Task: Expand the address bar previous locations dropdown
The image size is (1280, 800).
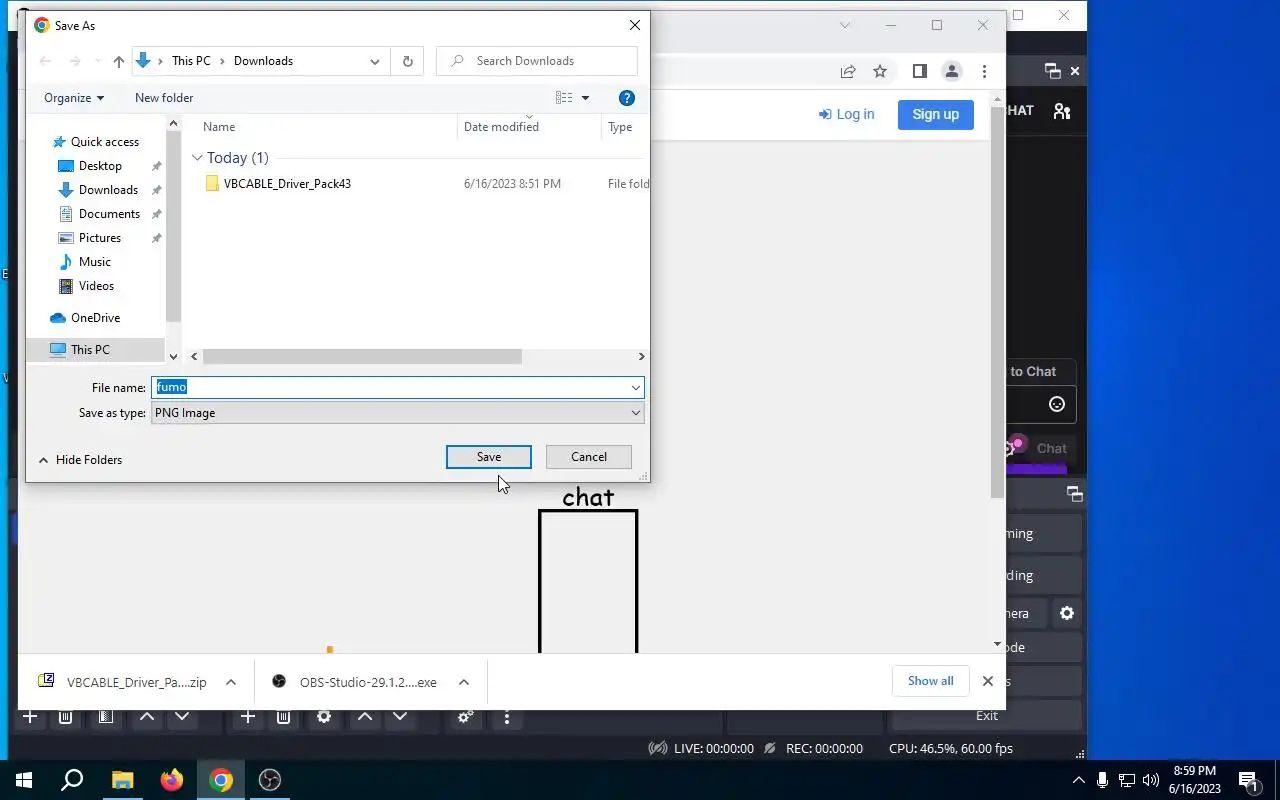Action: coord(375,61)
